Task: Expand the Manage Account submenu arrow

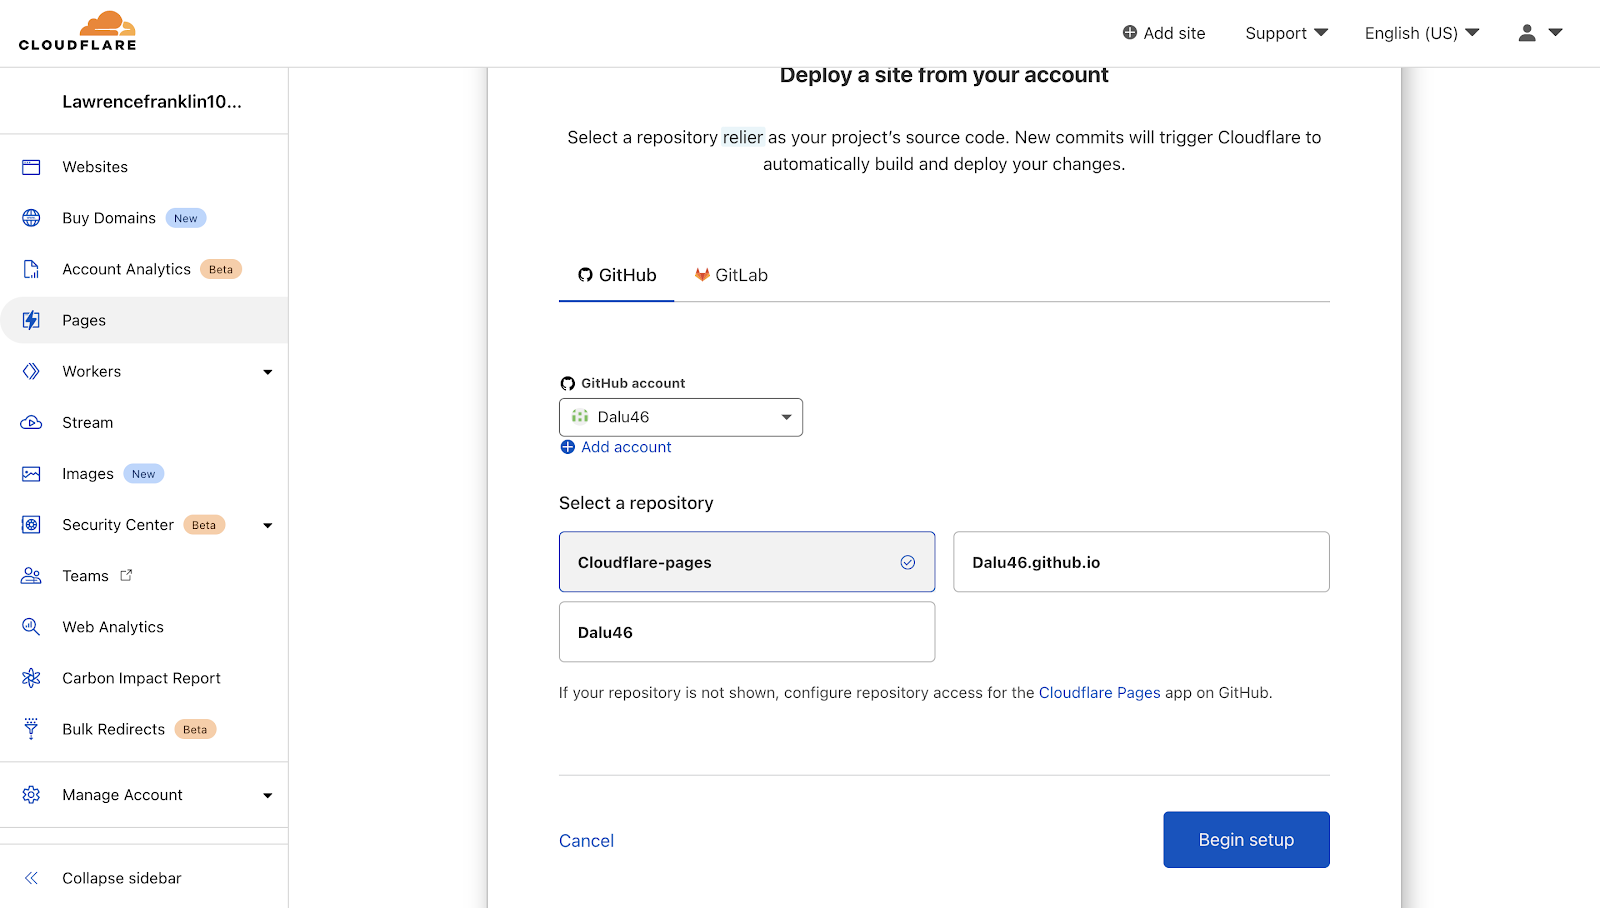Action: pyautogui.click(x=267, y=796)
